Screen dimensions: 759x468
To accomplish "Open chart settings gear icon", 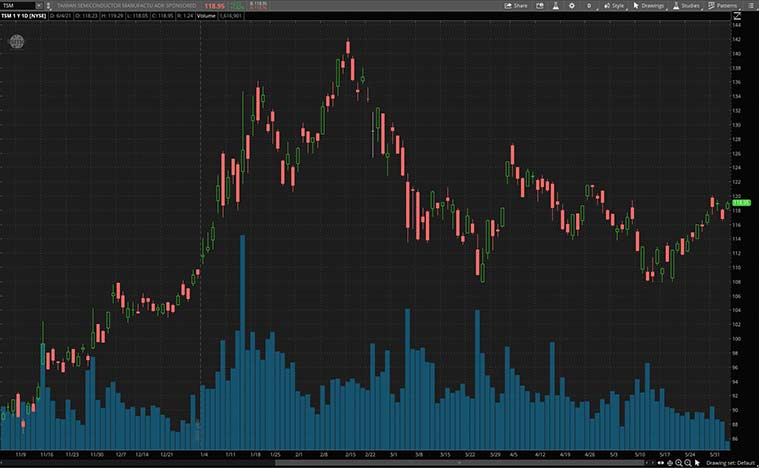I will point(572,6).
